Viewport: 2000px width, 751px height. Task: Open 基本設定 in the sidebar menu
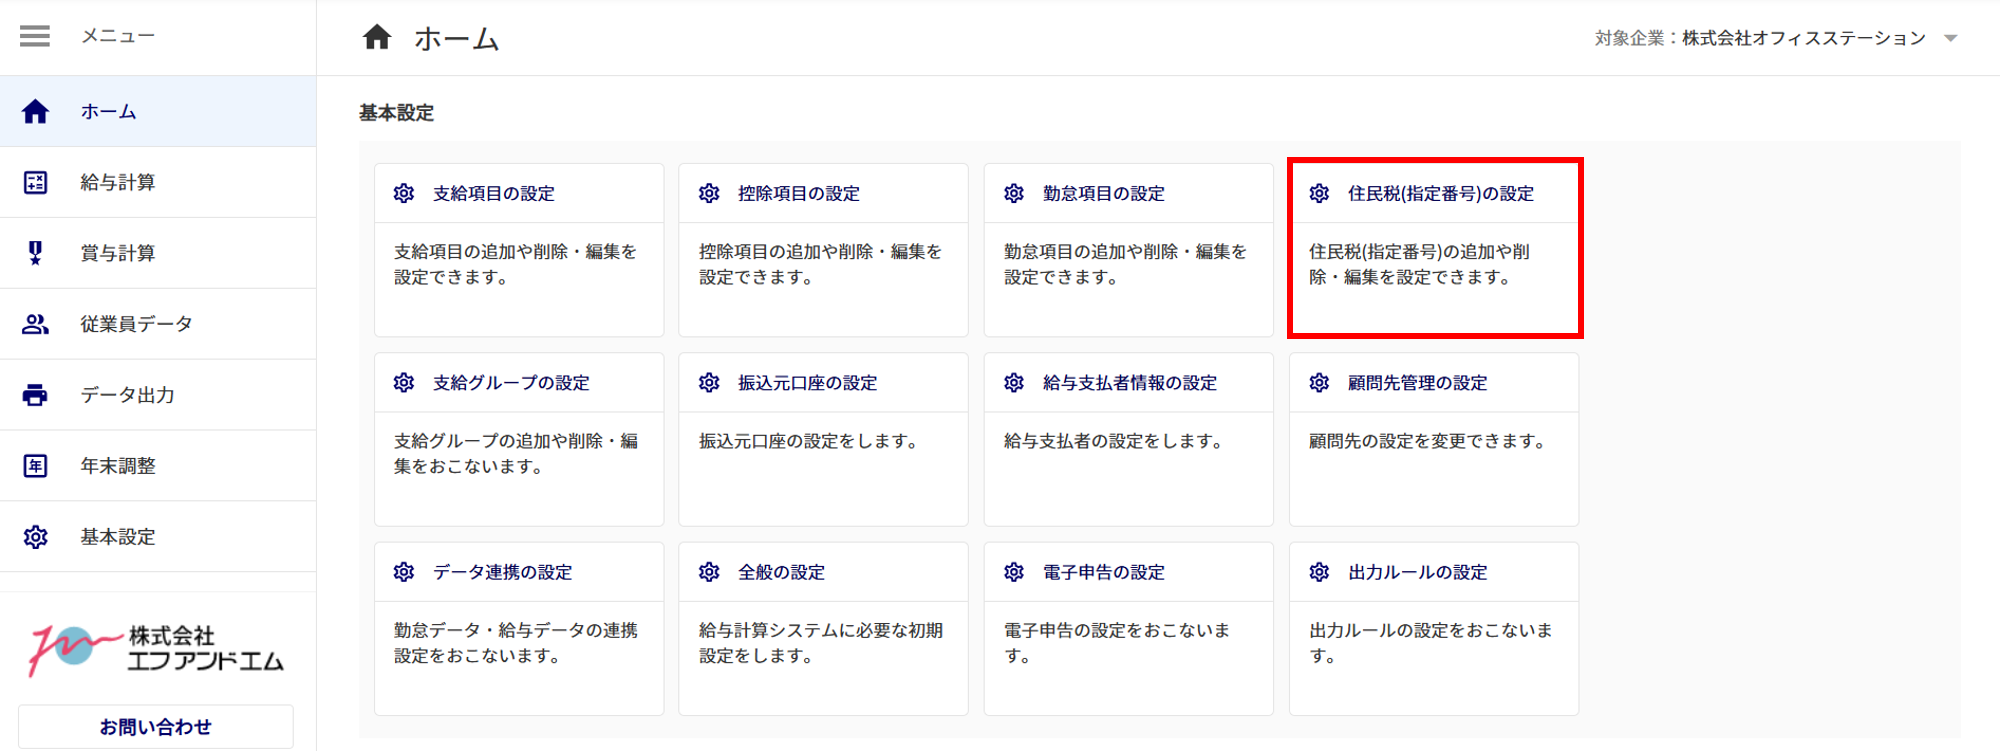(158, 537)
